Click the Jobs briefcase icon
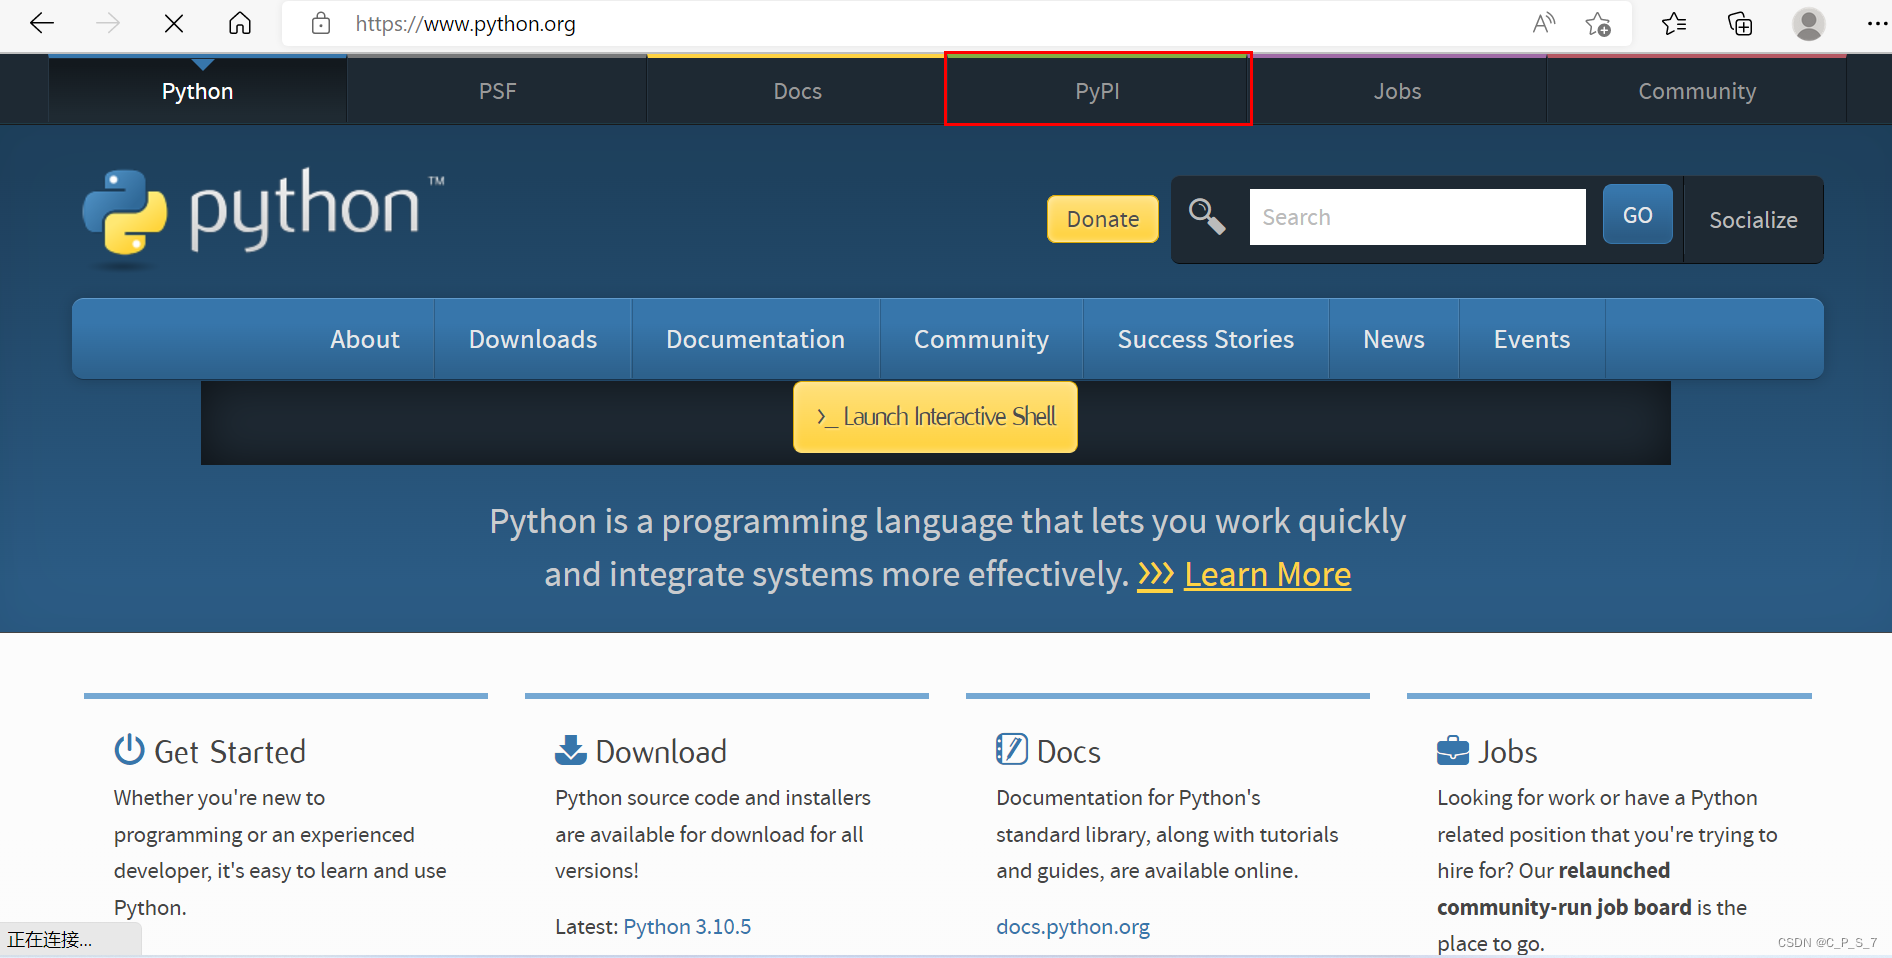1892x958 pixels. click(x=1452, y=750)
